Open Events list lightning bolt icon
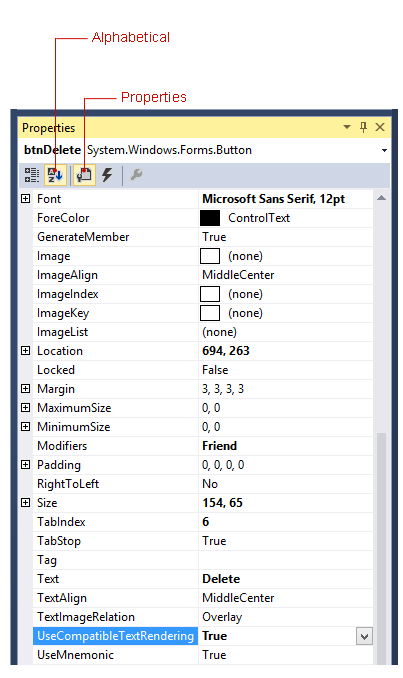 click(107, 175)
